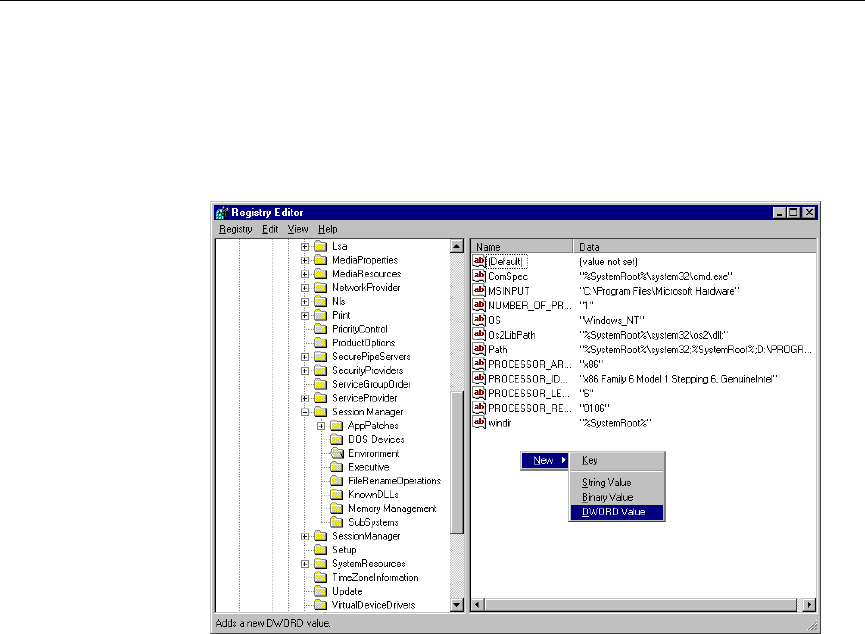The image size is (865, 634).
Task: Click the Environment open folder icon
Action: coord(337,454)
